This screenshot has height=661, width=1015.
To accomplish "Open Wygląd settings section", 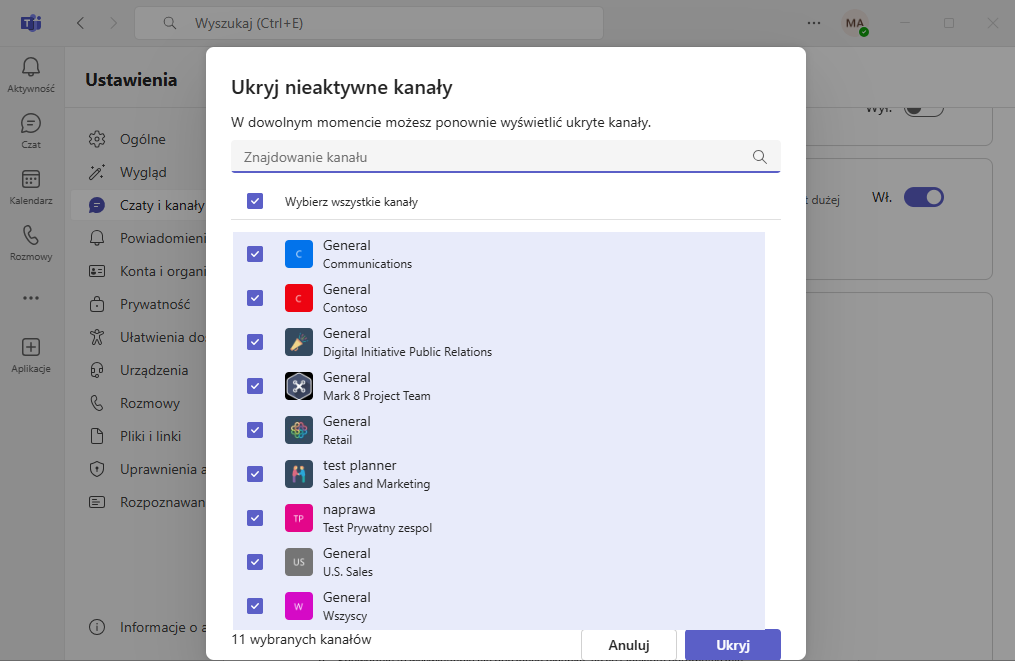I will pyautogui.click(x=139, y=172).
